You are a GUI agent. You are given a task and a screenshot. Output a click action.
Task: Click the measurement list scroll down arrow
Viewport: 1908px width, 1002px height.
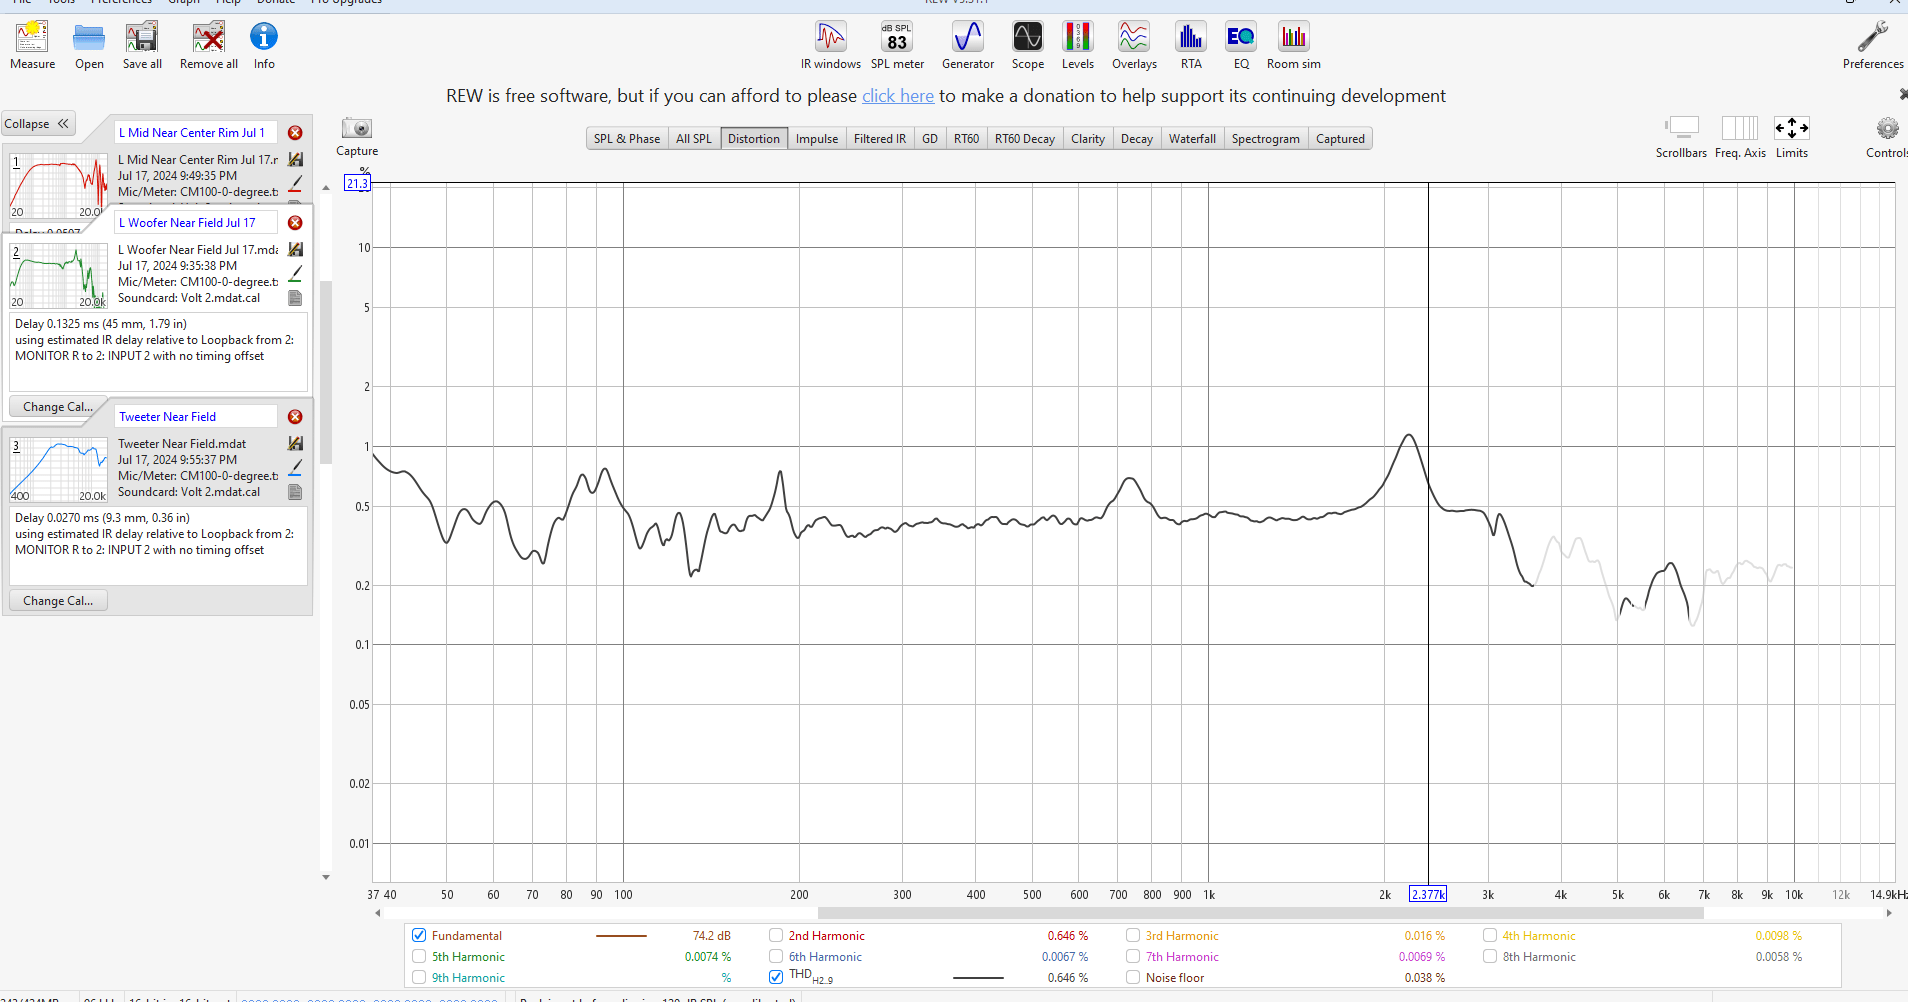coord(326,877)
